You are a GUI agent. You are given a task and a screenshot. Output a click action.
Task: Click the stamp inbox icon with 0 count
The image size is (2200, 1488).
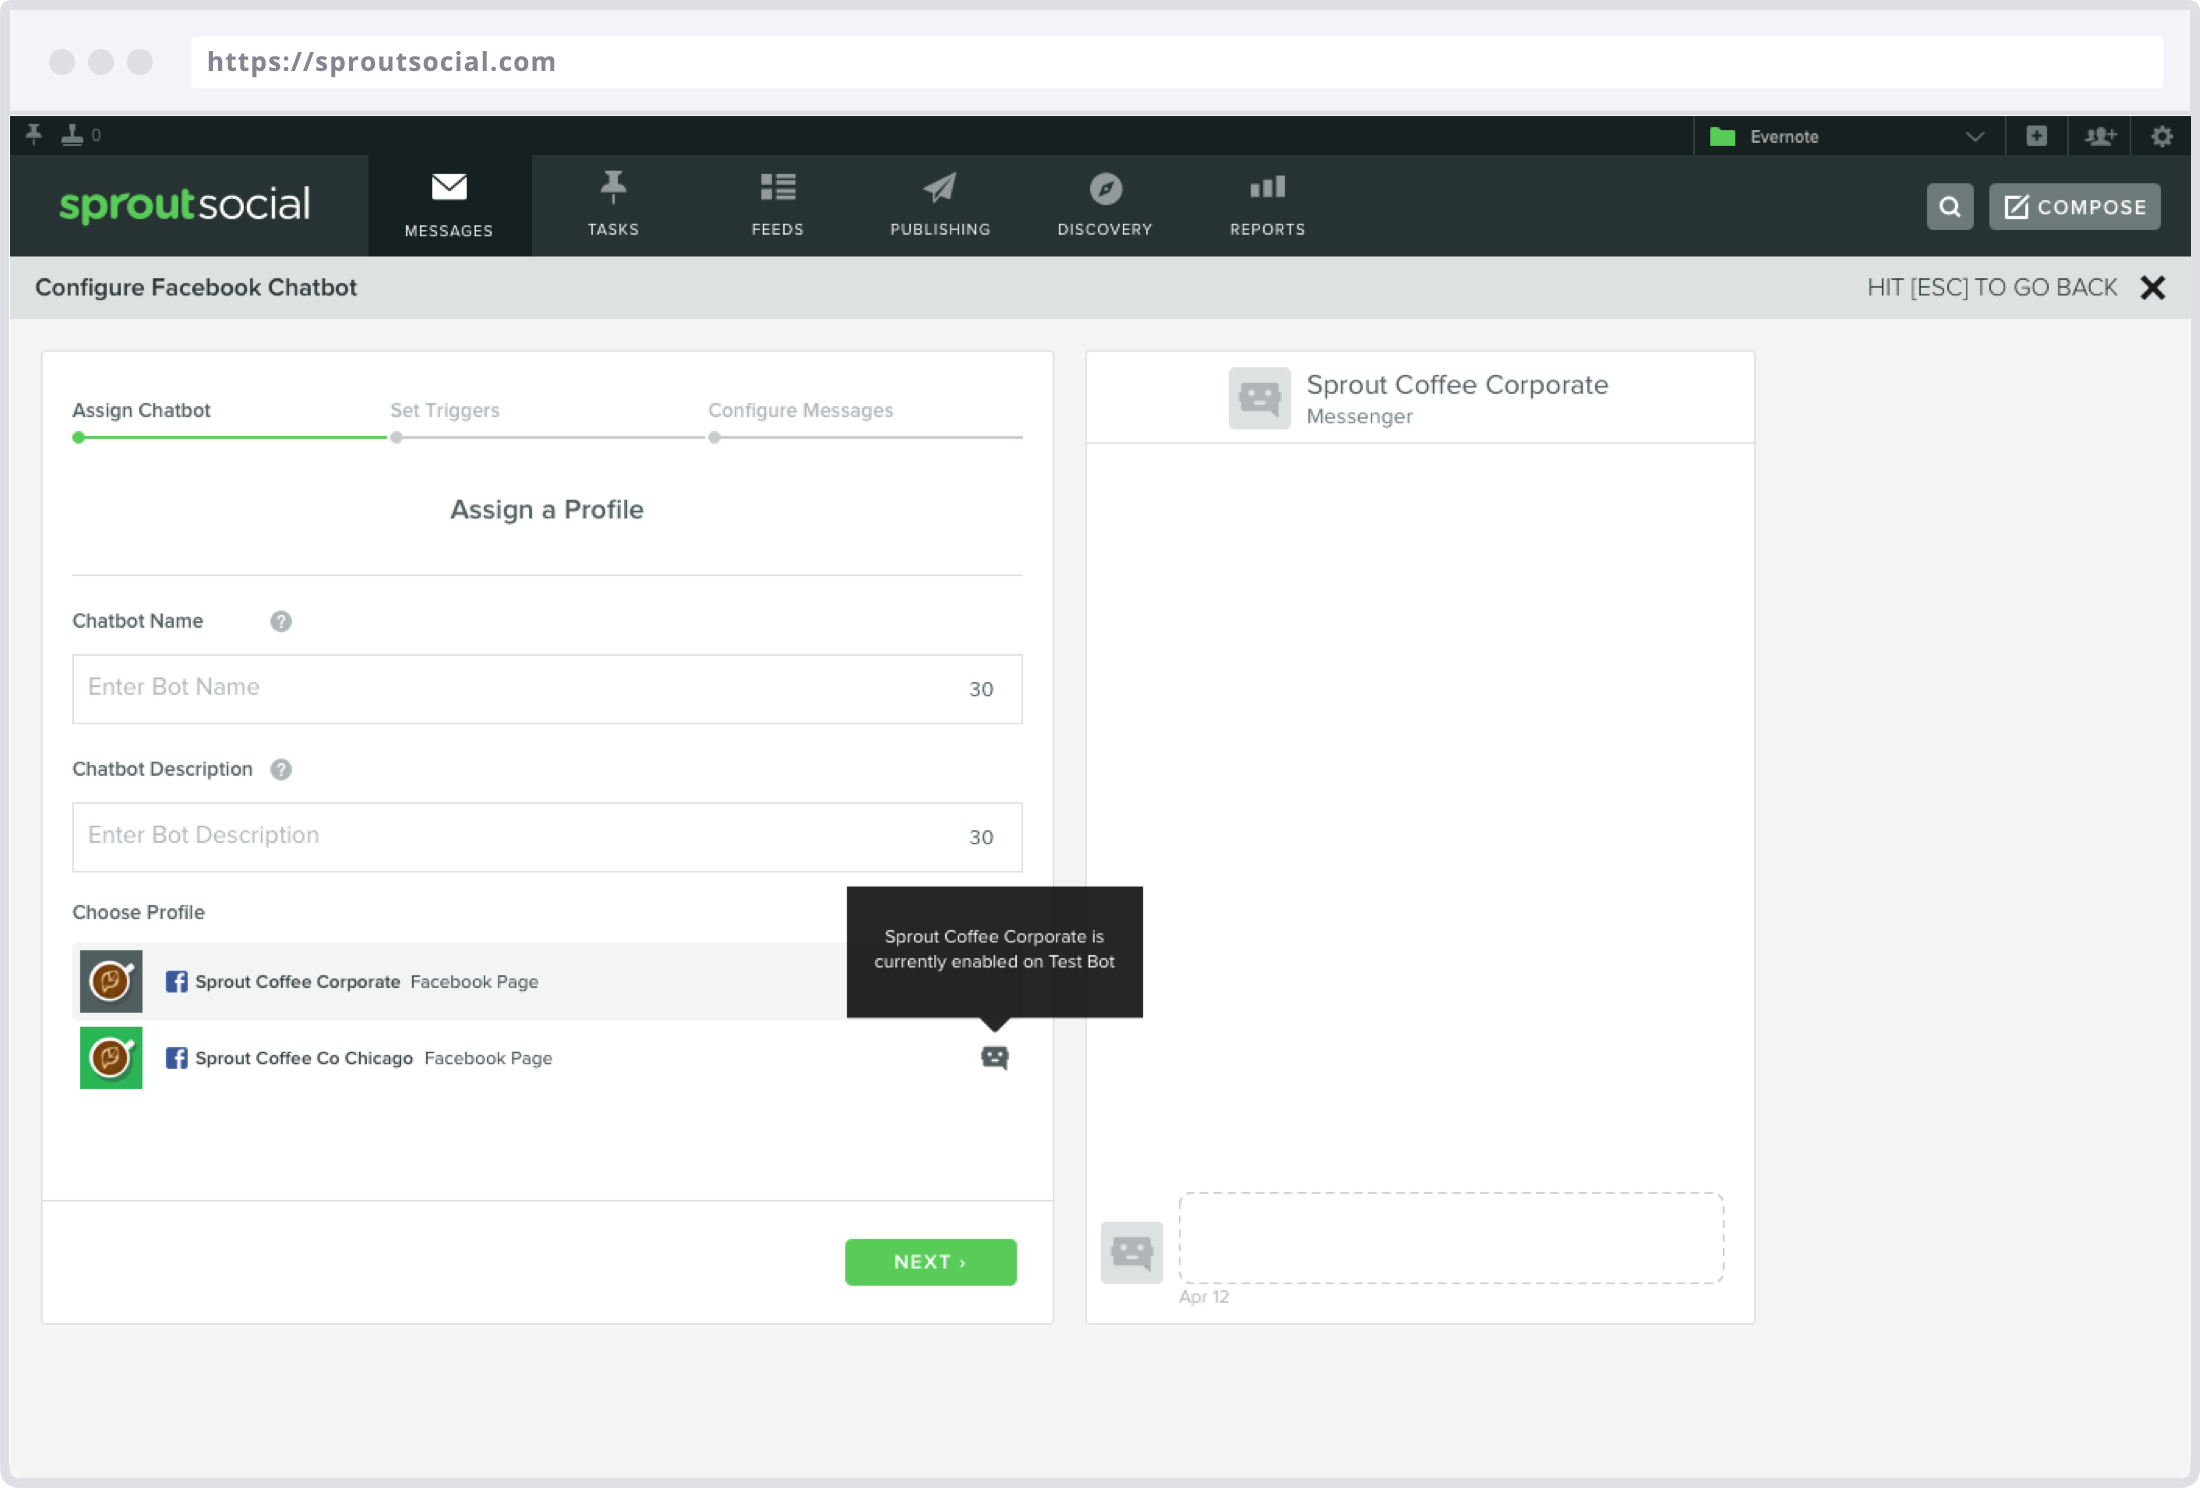tap(81, 134)
